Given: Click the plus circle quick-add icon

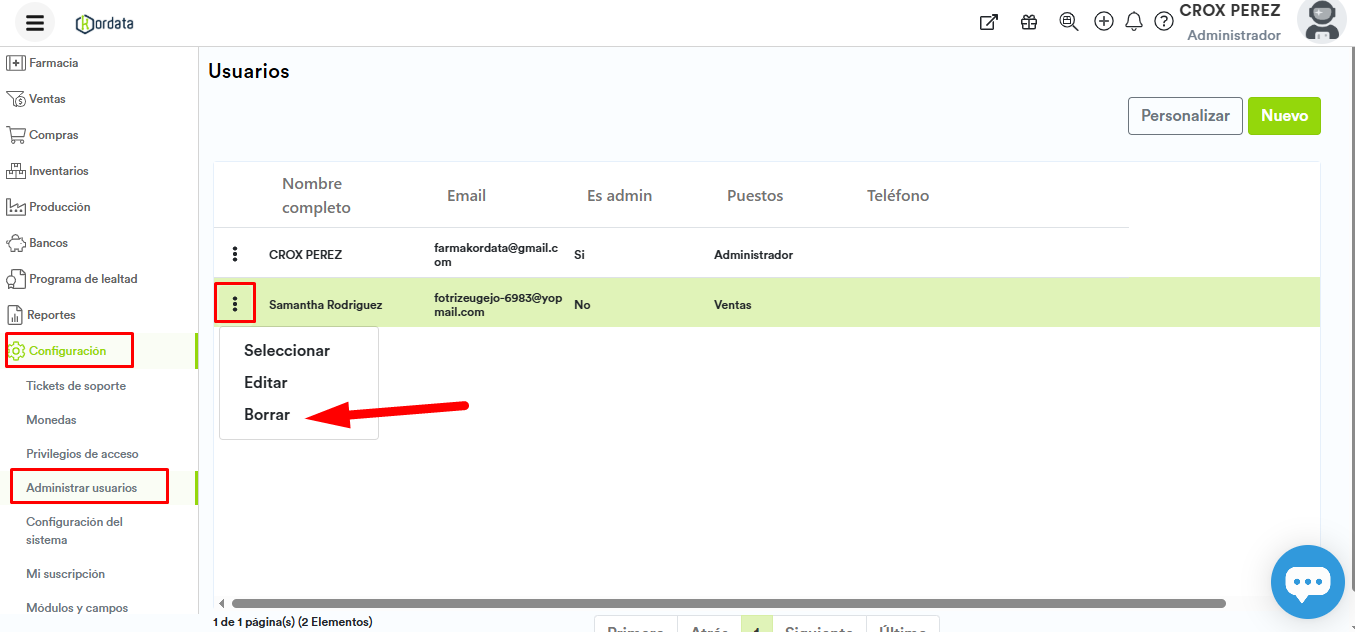Looking at the screenshot, I should click(x=1104, y=21).
